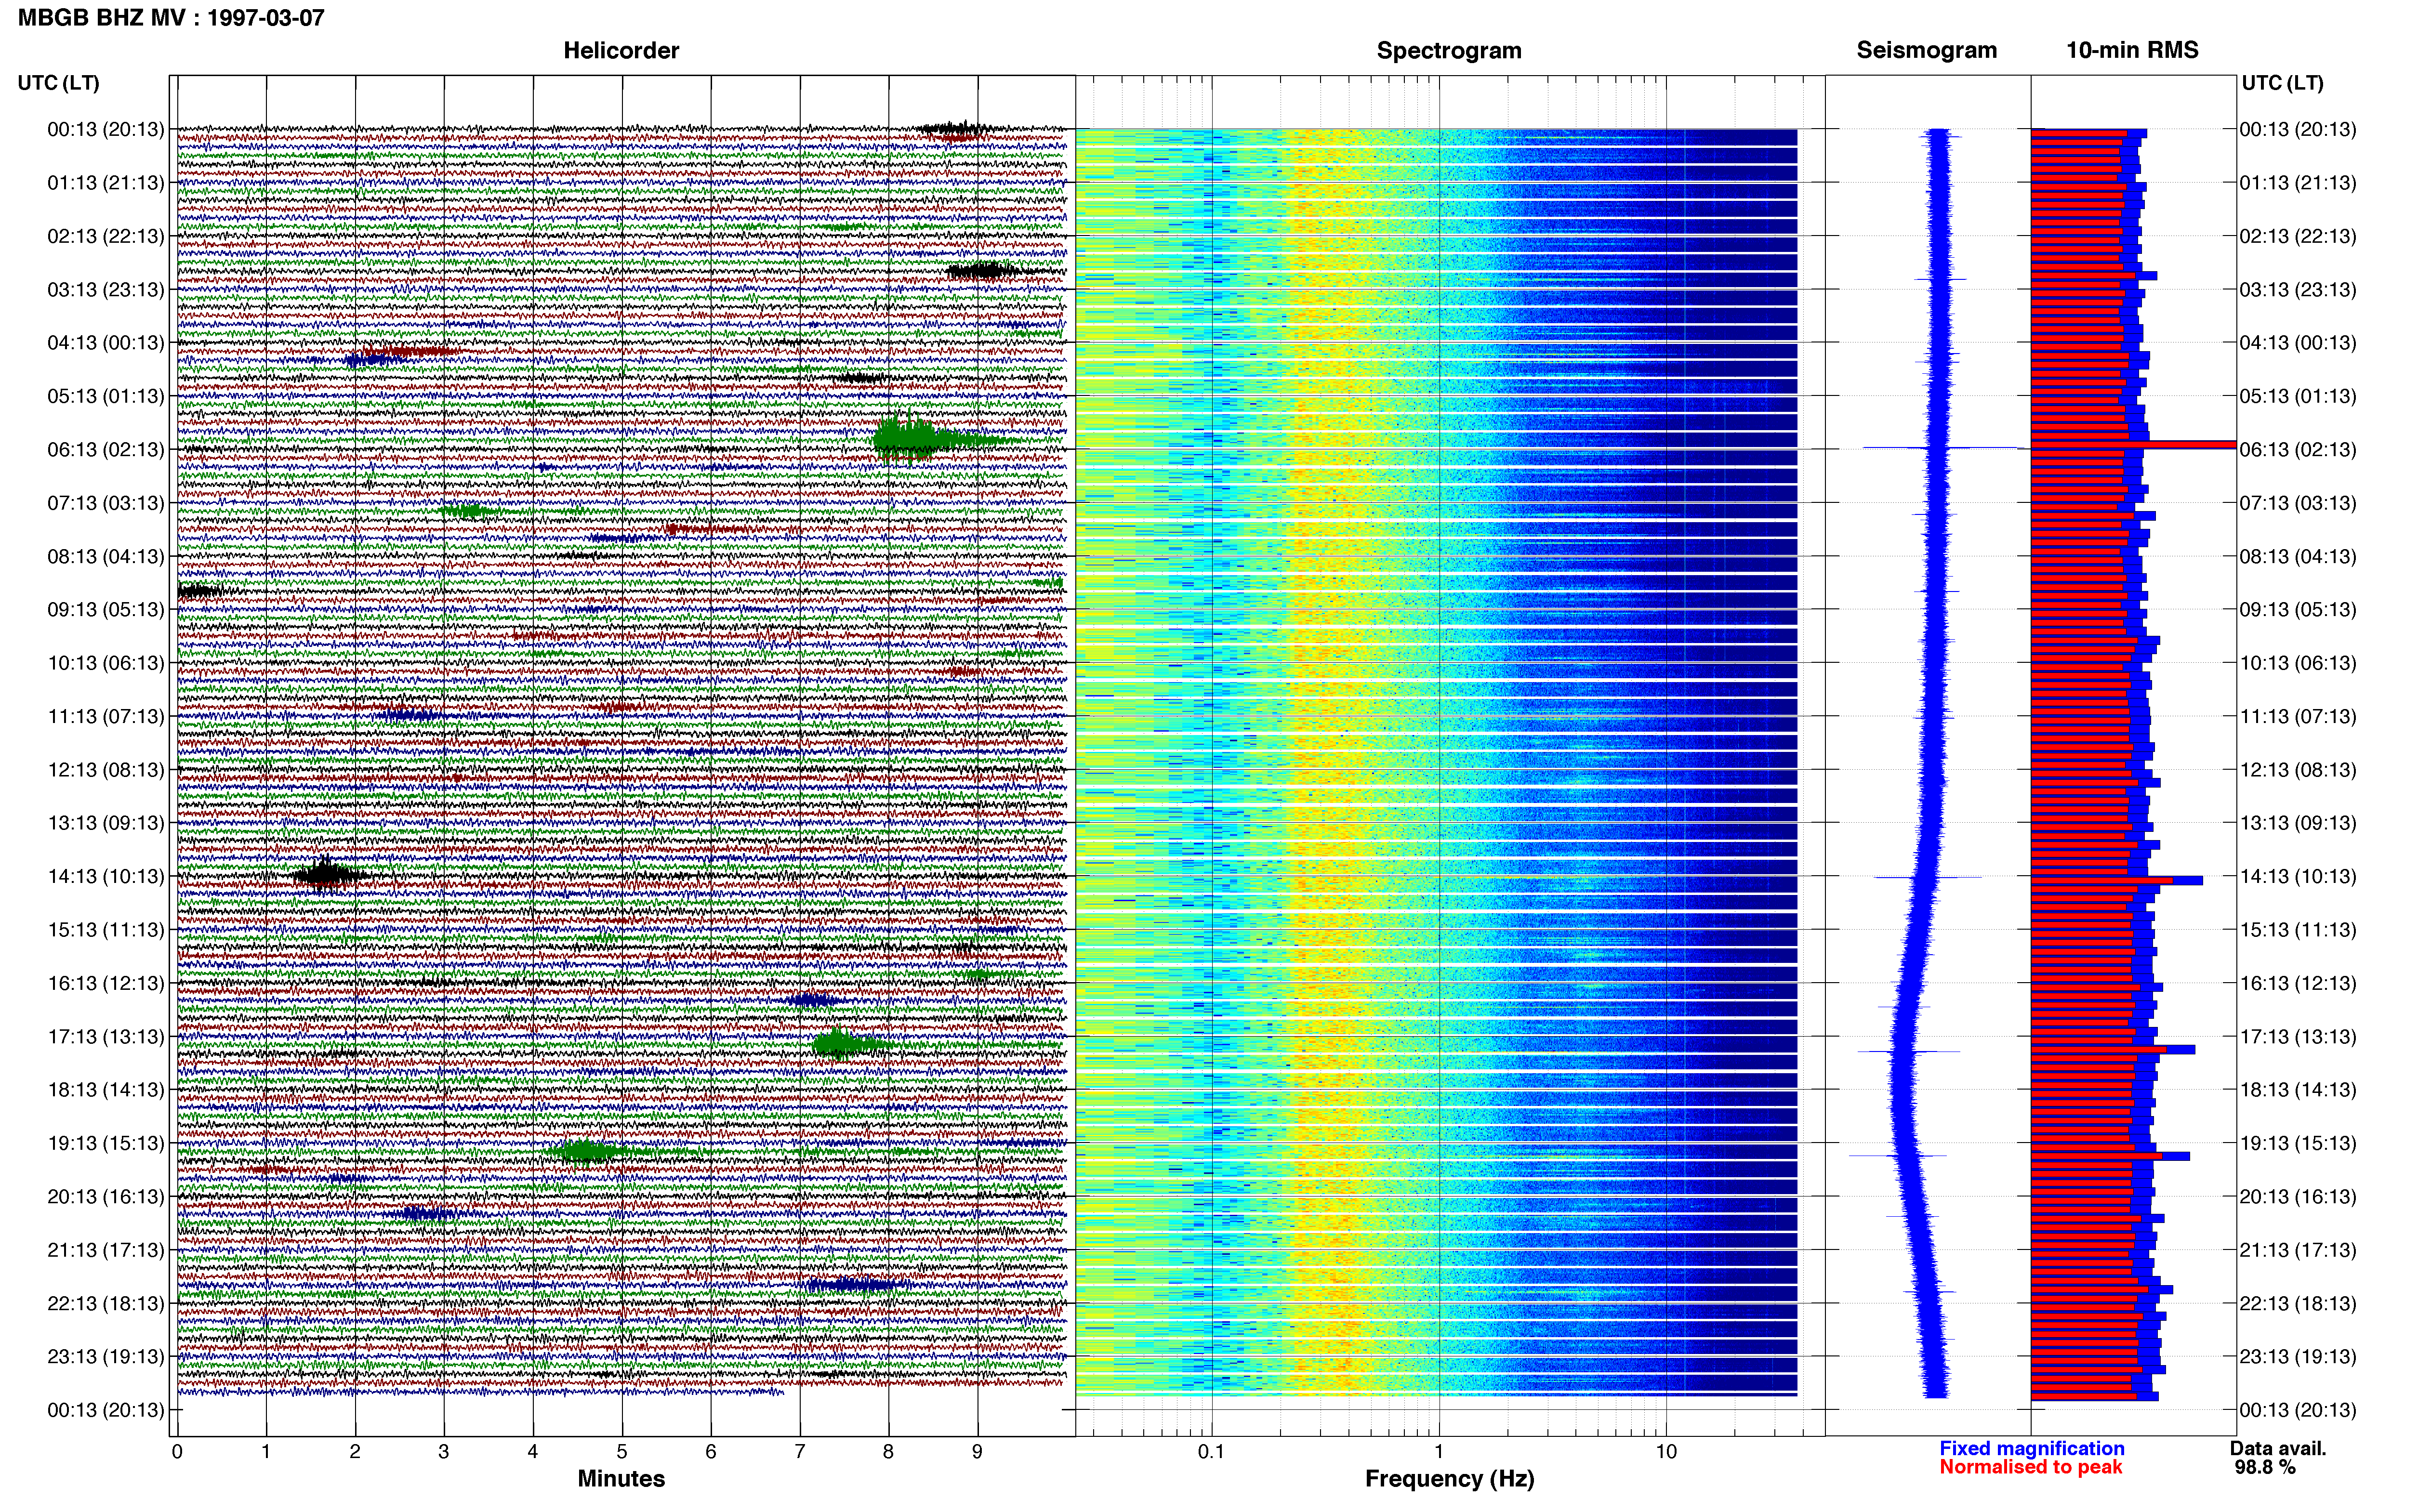Screen dimensions: 2418x1512
Task: Click '23:13 (19:13)' on the right time axis
Action: (2298, 1357)
